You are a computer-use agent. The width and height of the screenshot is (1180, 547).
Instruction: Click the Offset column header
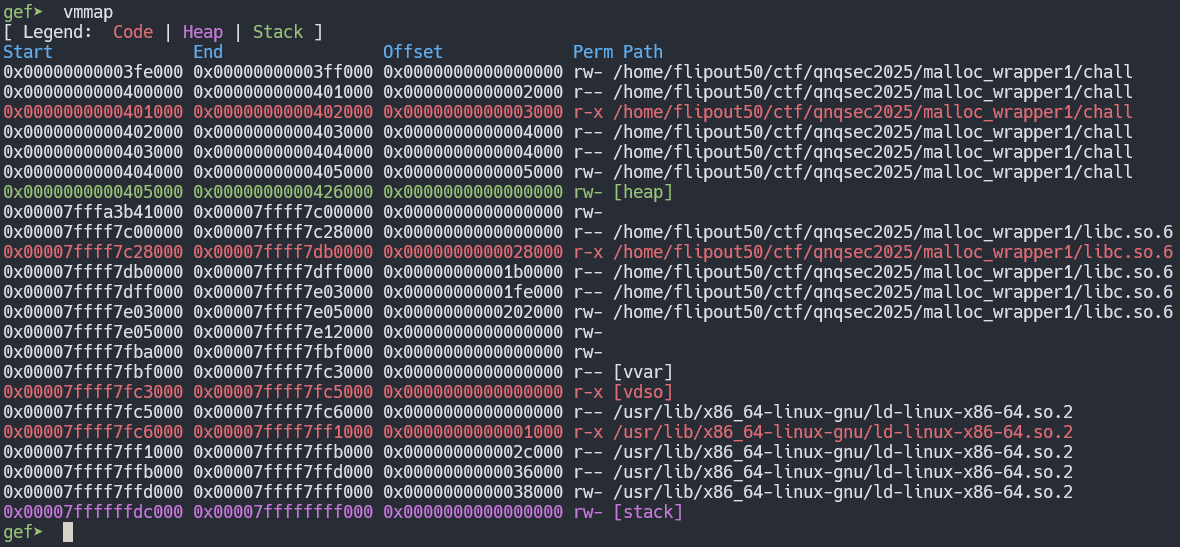point(412,52)
